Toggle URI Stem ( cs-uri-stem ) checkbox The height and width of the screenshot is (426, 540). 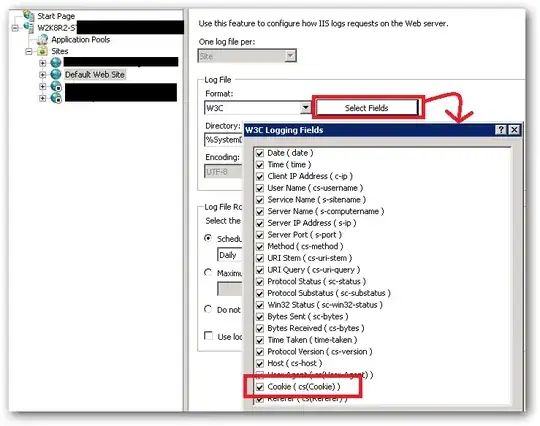(x=260, y=259)
